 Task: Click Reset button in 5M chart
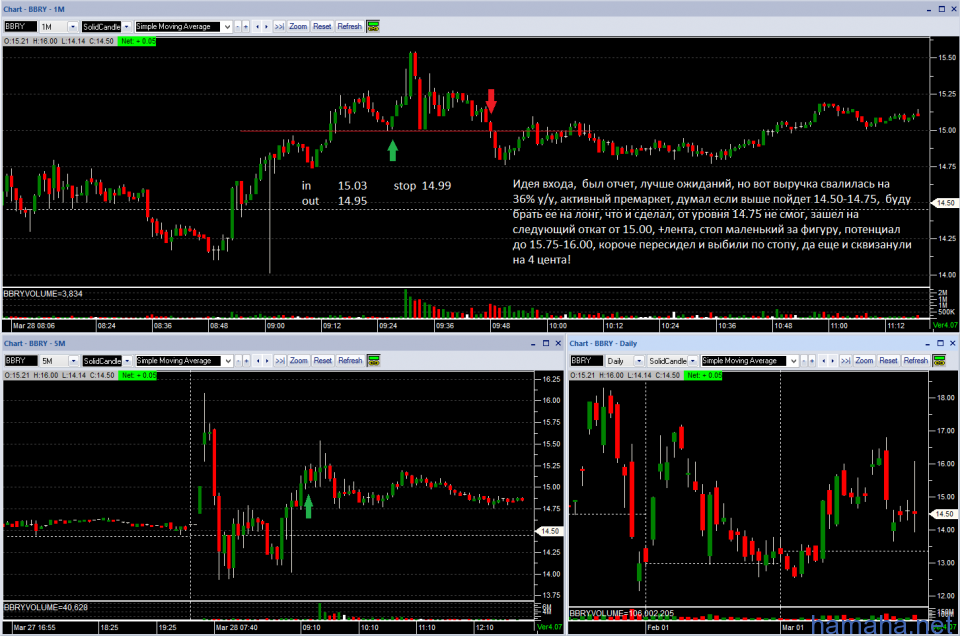click(x=323, y=361)
